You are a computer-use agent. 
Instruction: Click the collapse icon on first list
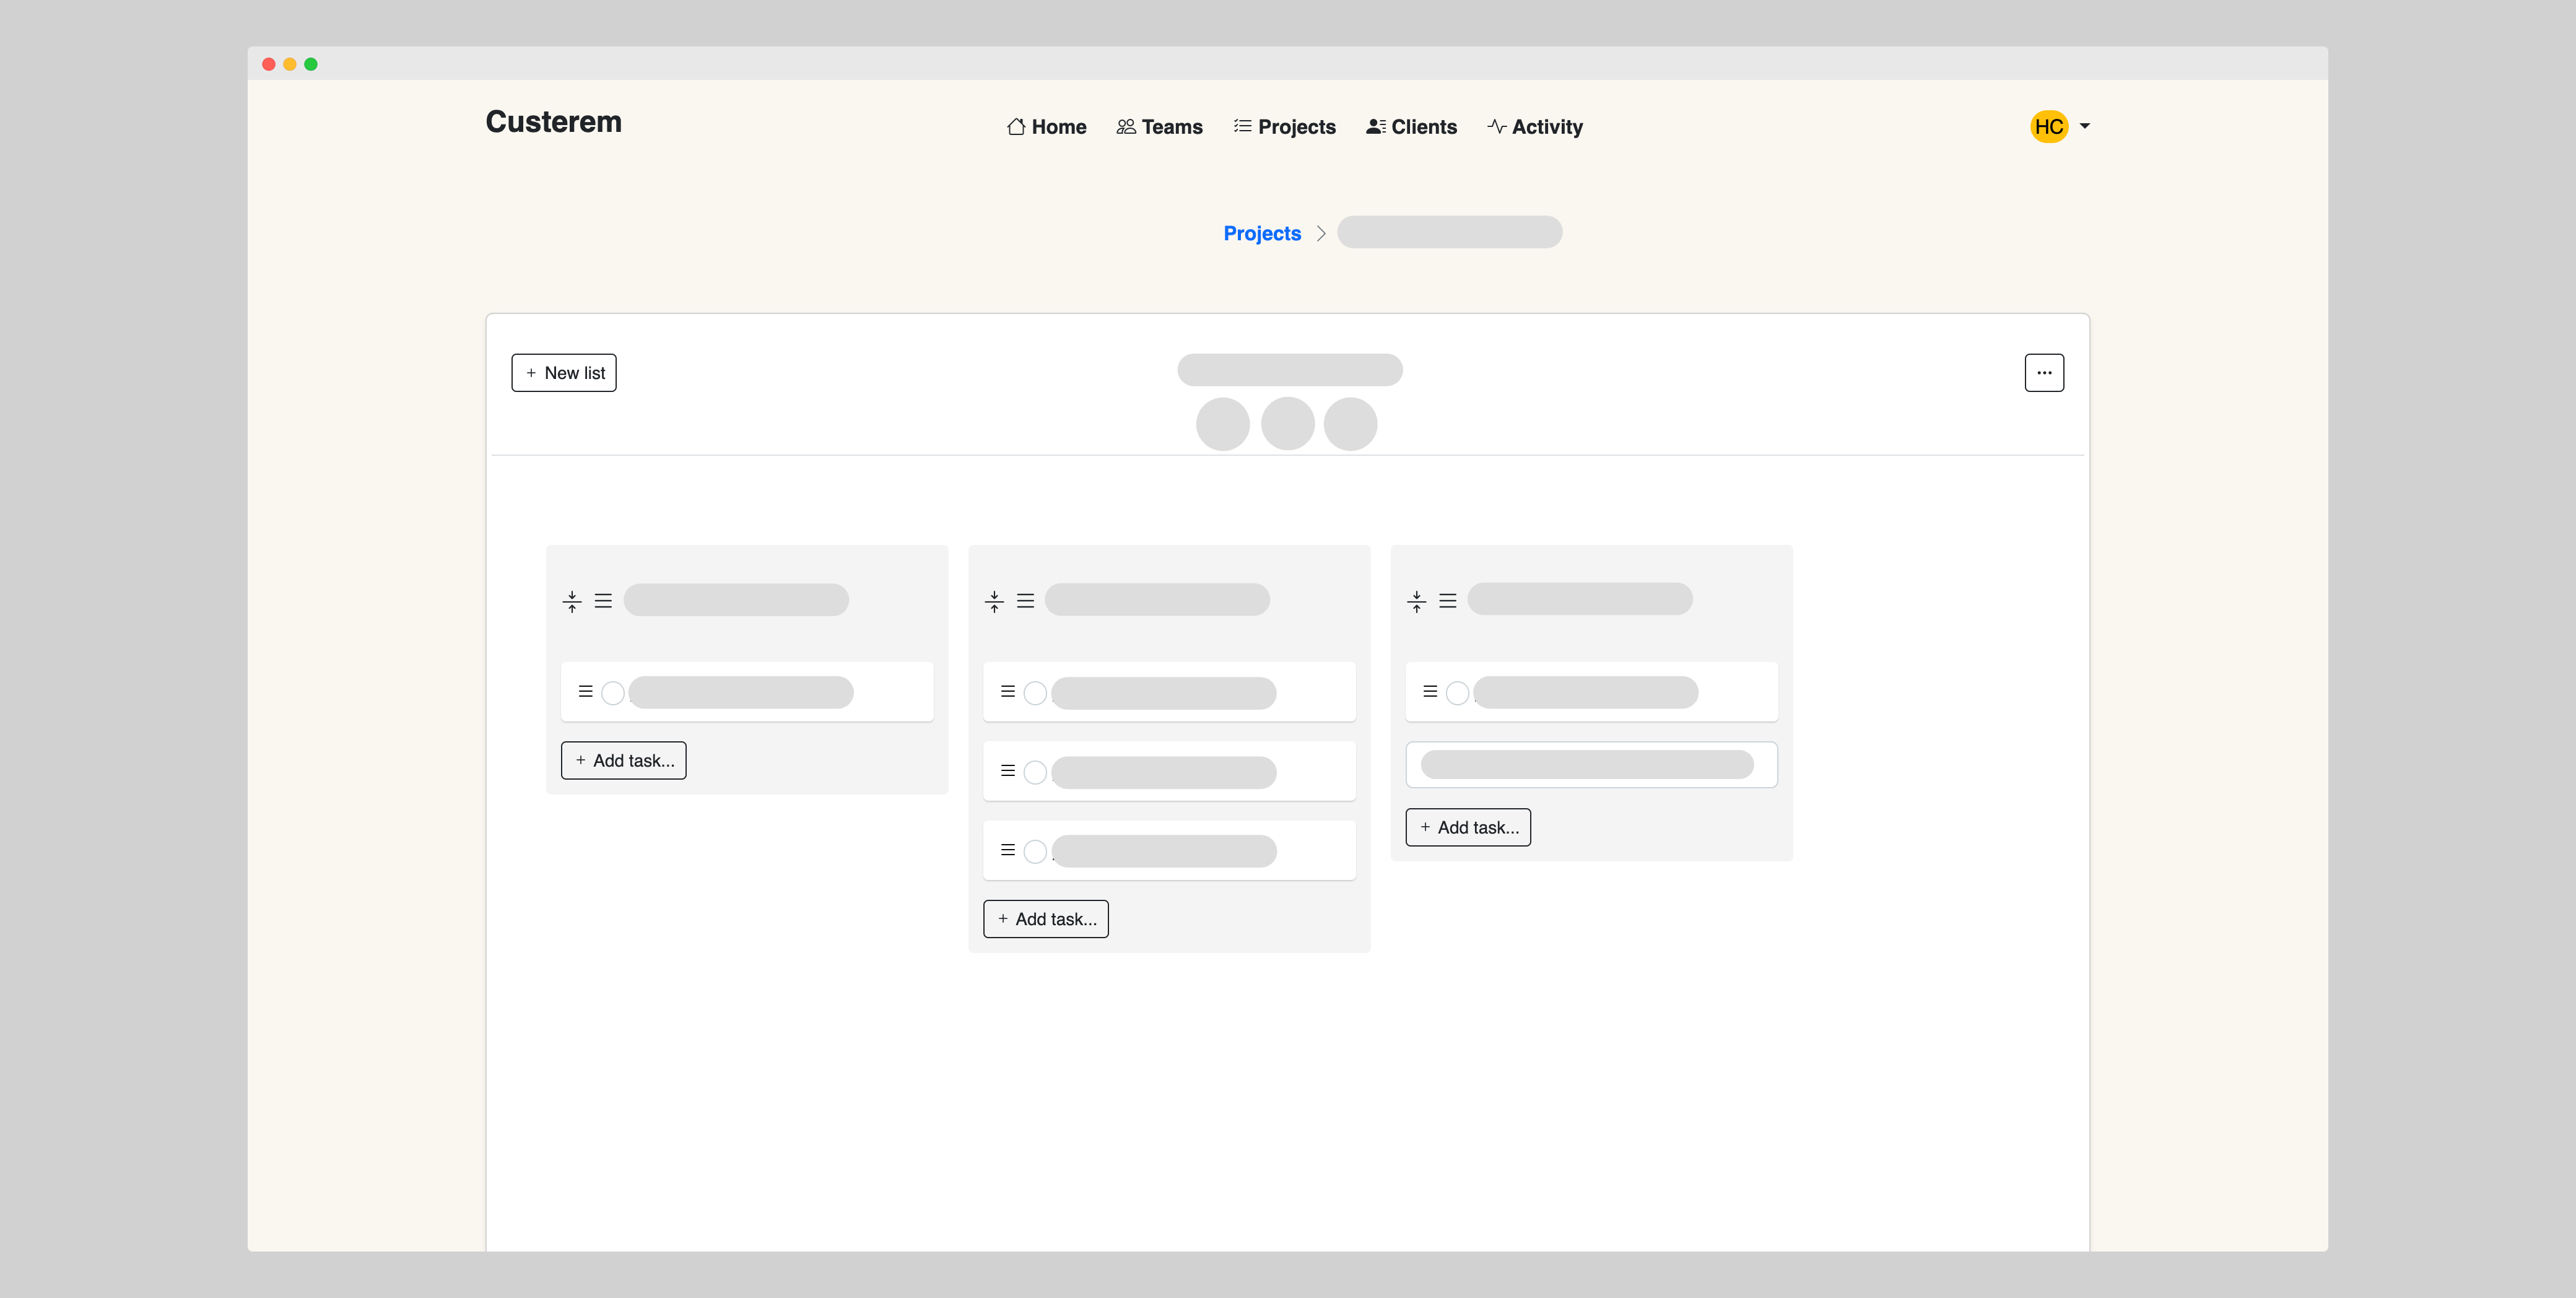tap(572, 601)
